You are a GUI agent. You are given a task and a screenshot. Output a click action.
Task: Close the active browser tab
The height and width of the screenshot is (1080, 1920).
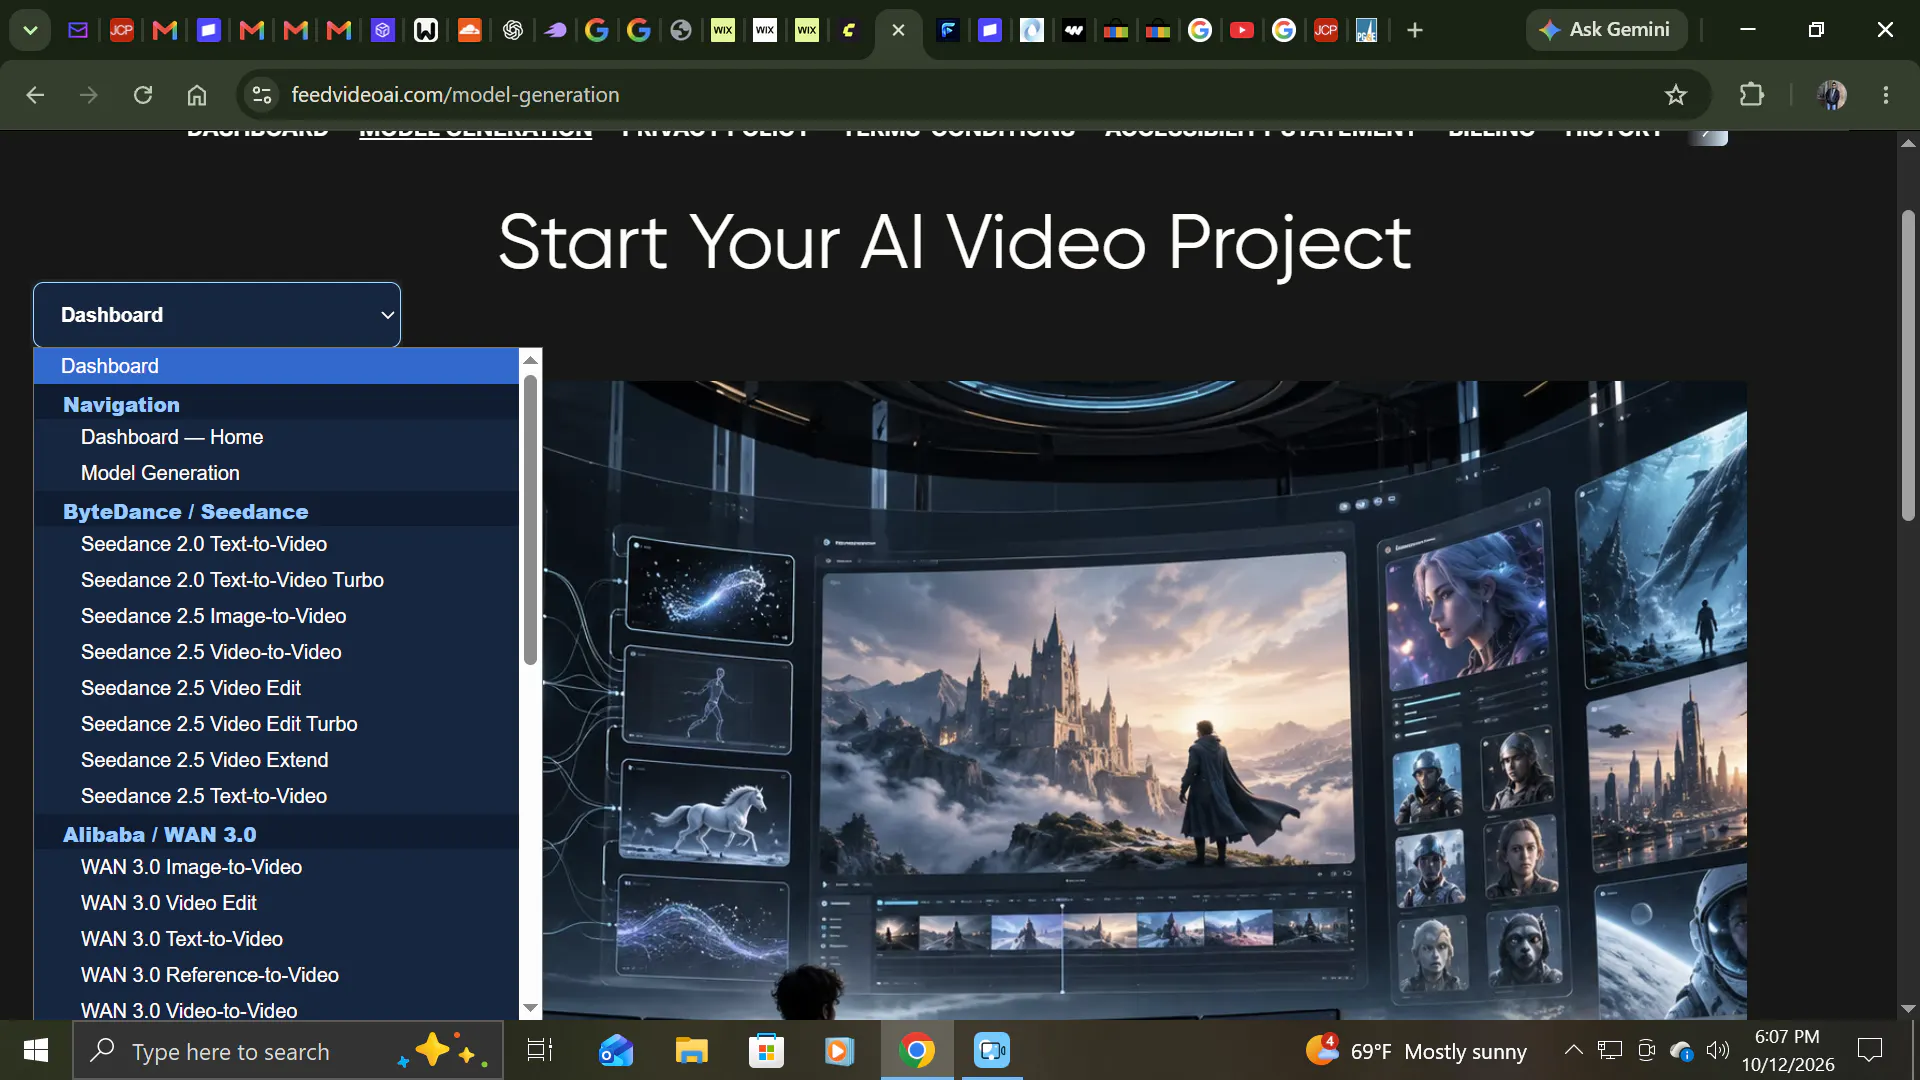[x=898, y=30]
